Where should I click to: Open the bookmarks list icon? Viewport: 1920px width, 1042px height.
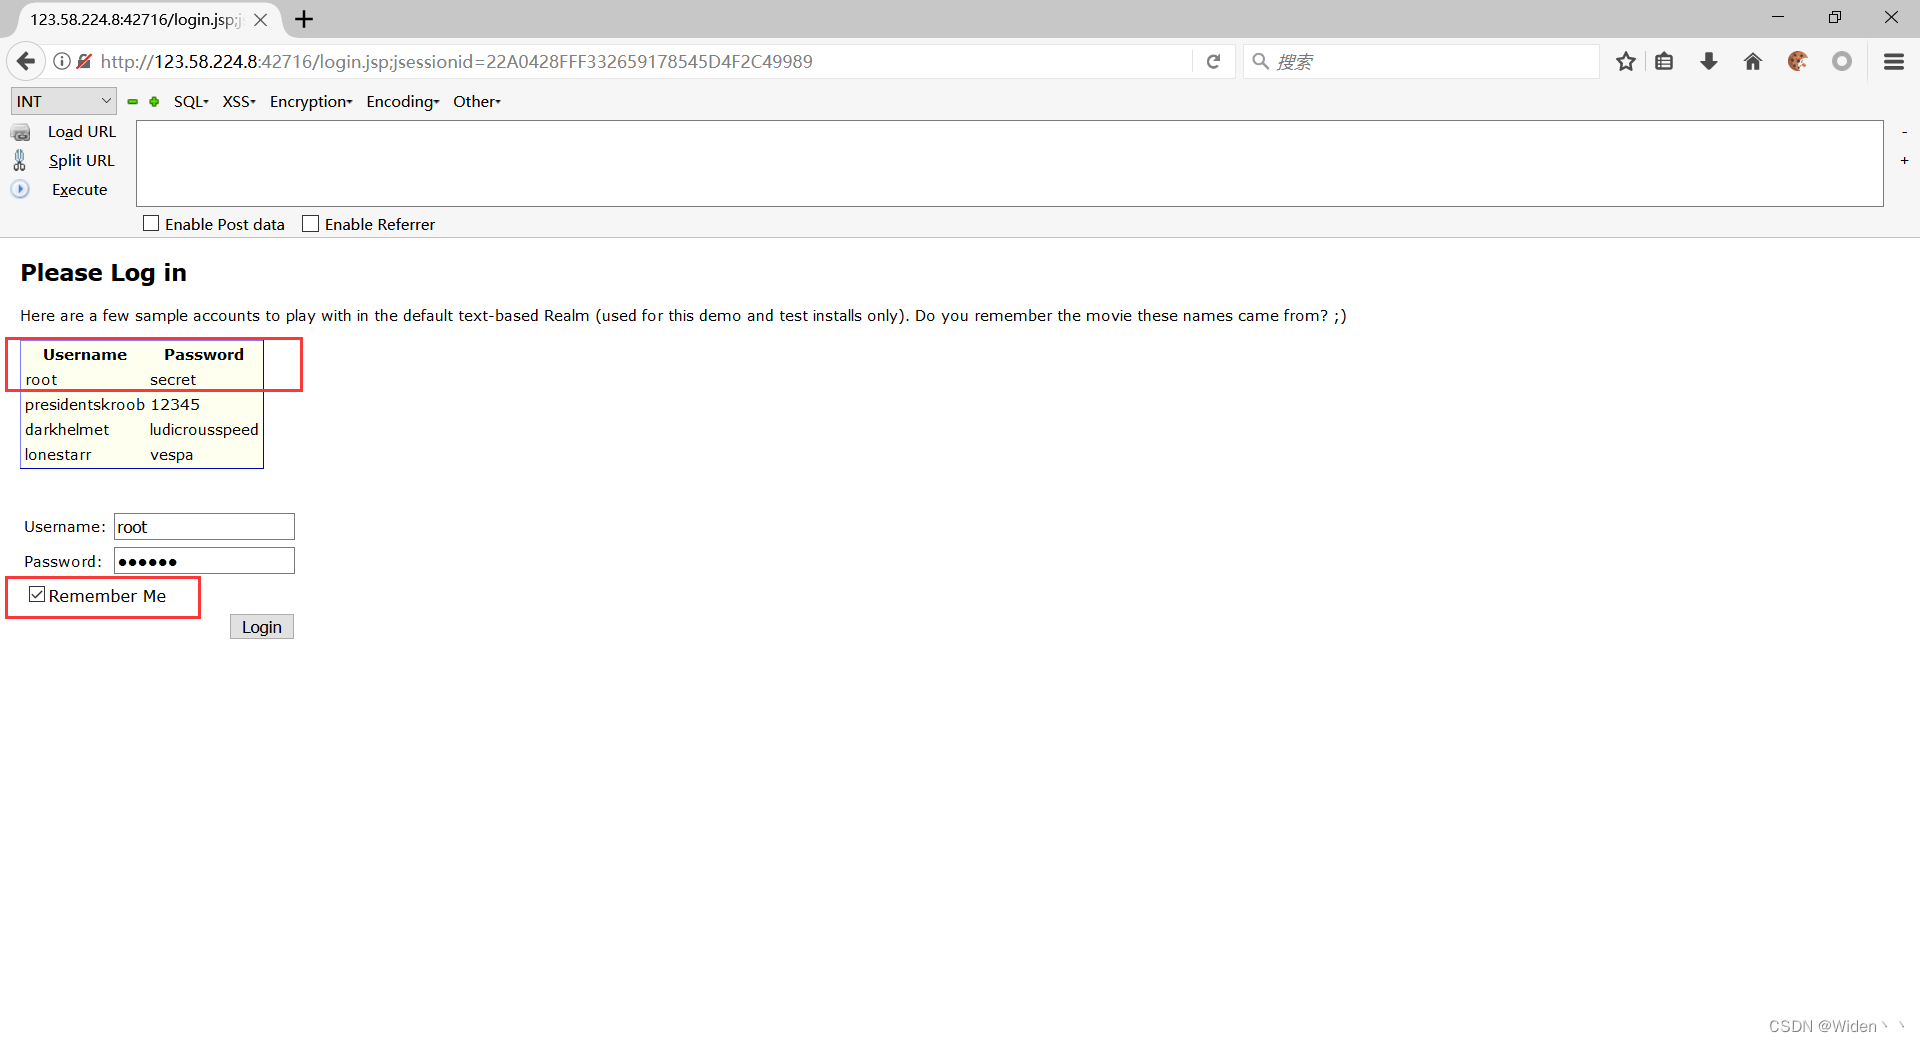click(x=1664, y=61)
